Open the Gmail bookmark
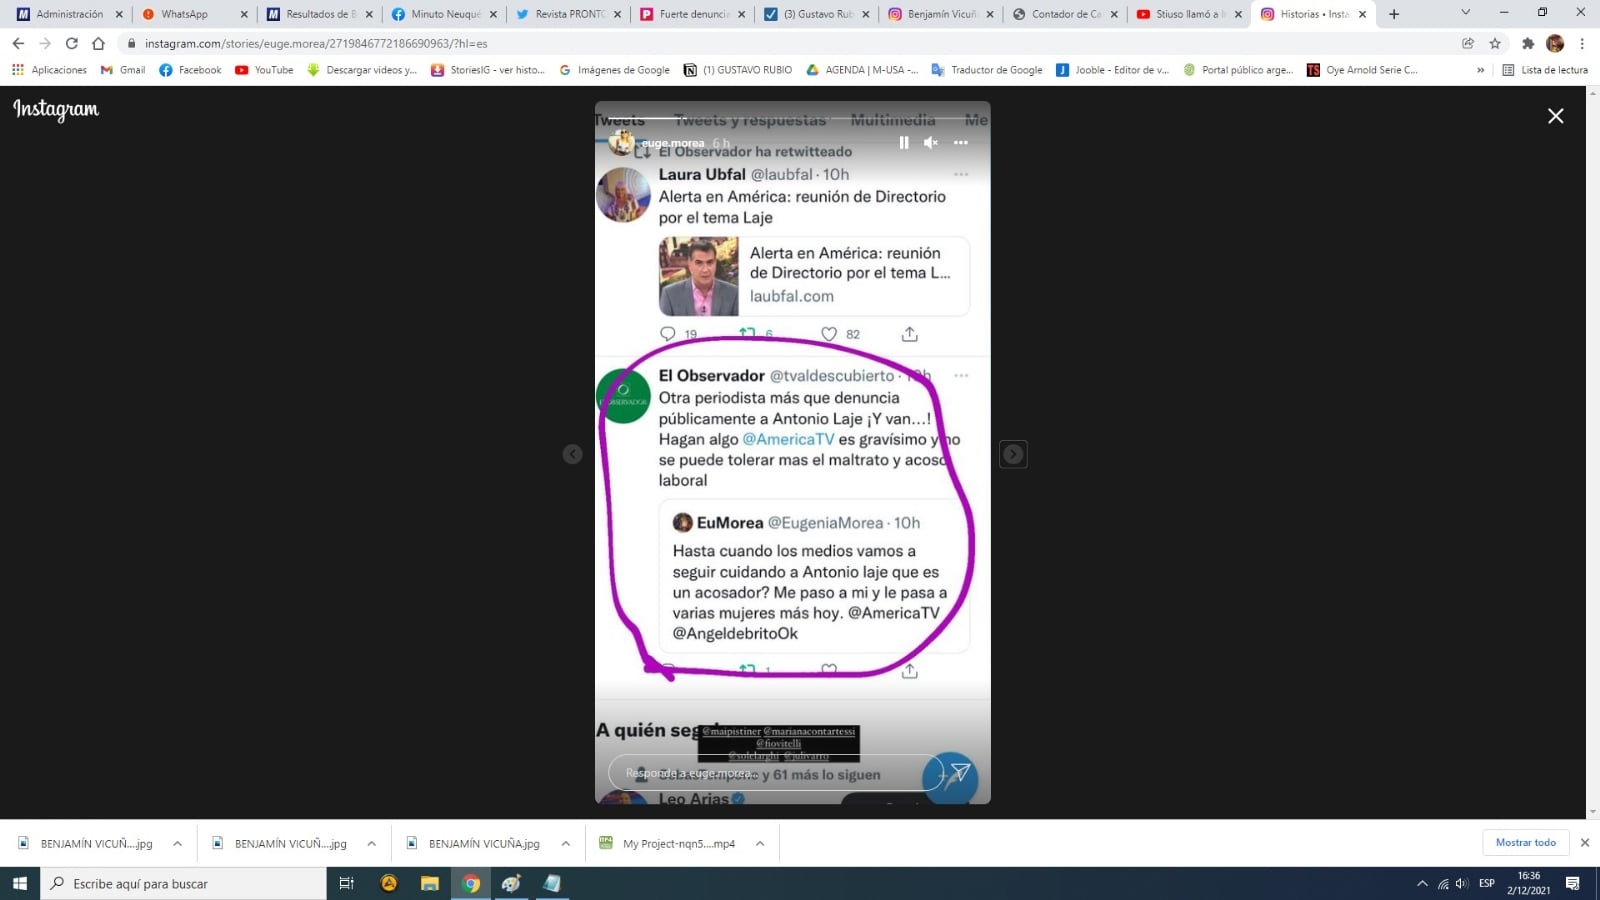This screenshot has height=900, width=1600. (123, 70)
